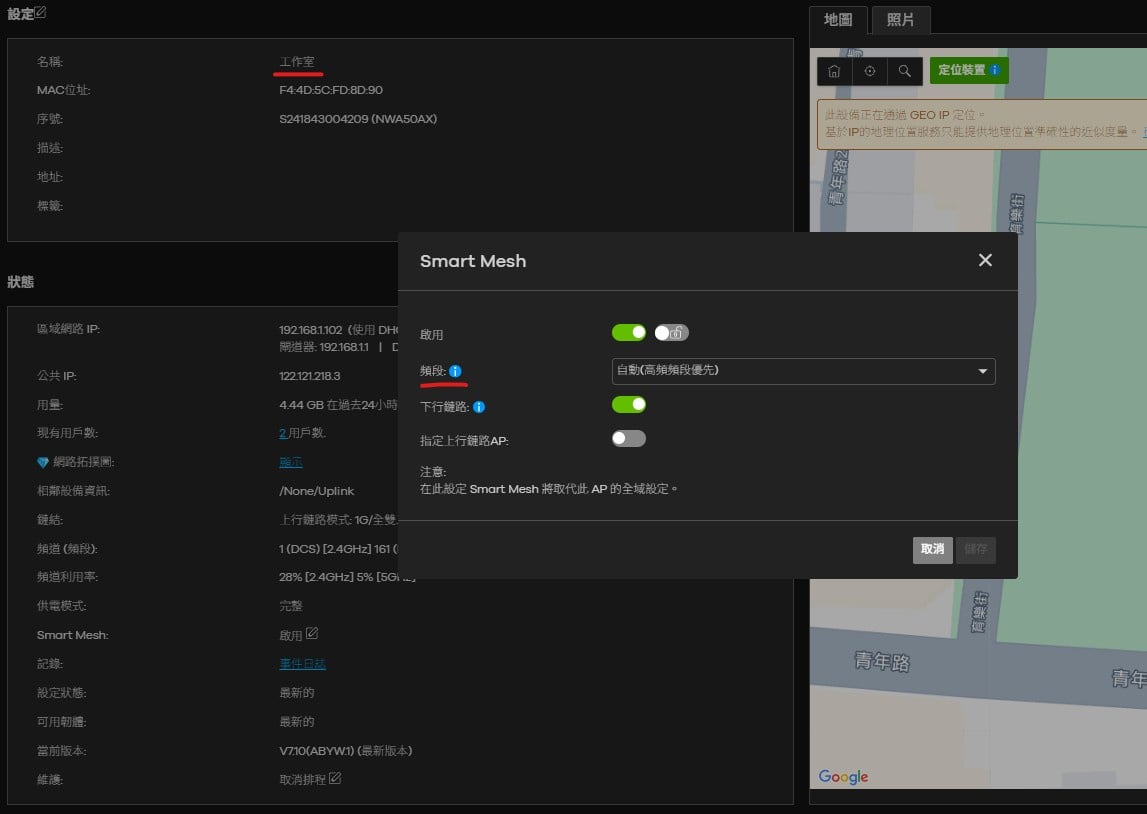1147x814 pixels.
Task: Open the 頻段 dropdown 自動(高頻頻段優先)
Action: (803, 372)
